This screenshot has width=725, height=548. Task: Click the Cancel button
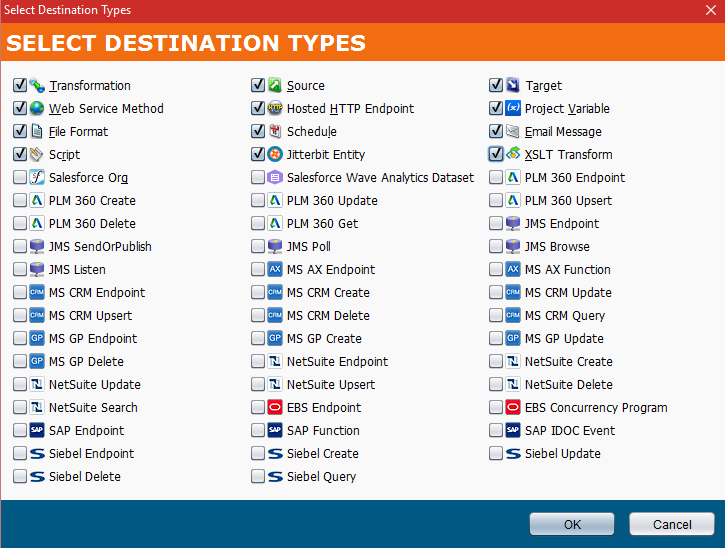[x=671, y=525]
